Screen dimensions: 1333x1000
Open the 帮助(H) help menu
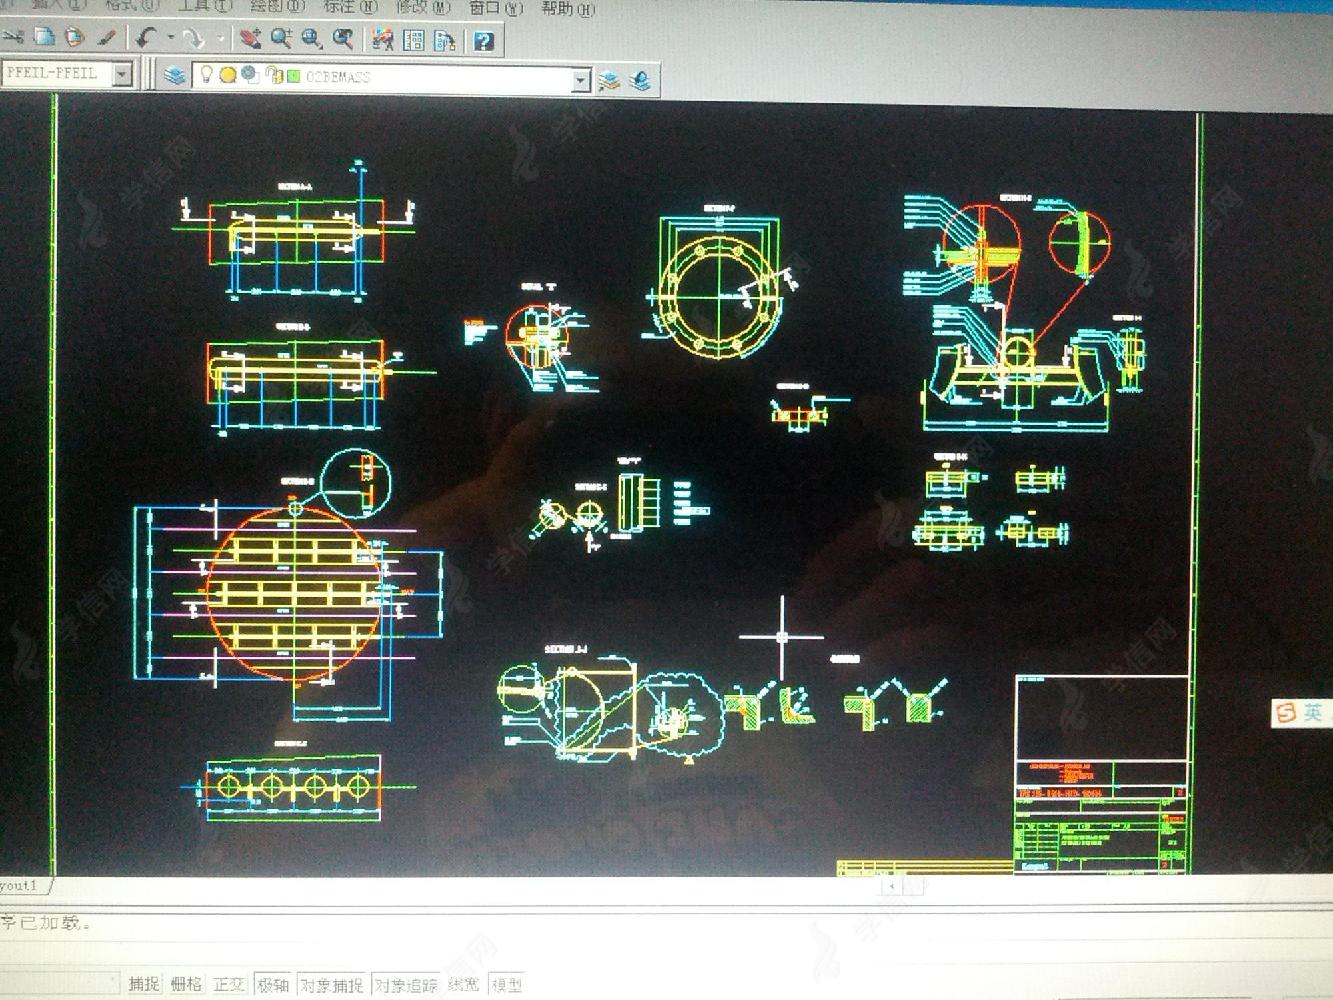coord(567,9)
